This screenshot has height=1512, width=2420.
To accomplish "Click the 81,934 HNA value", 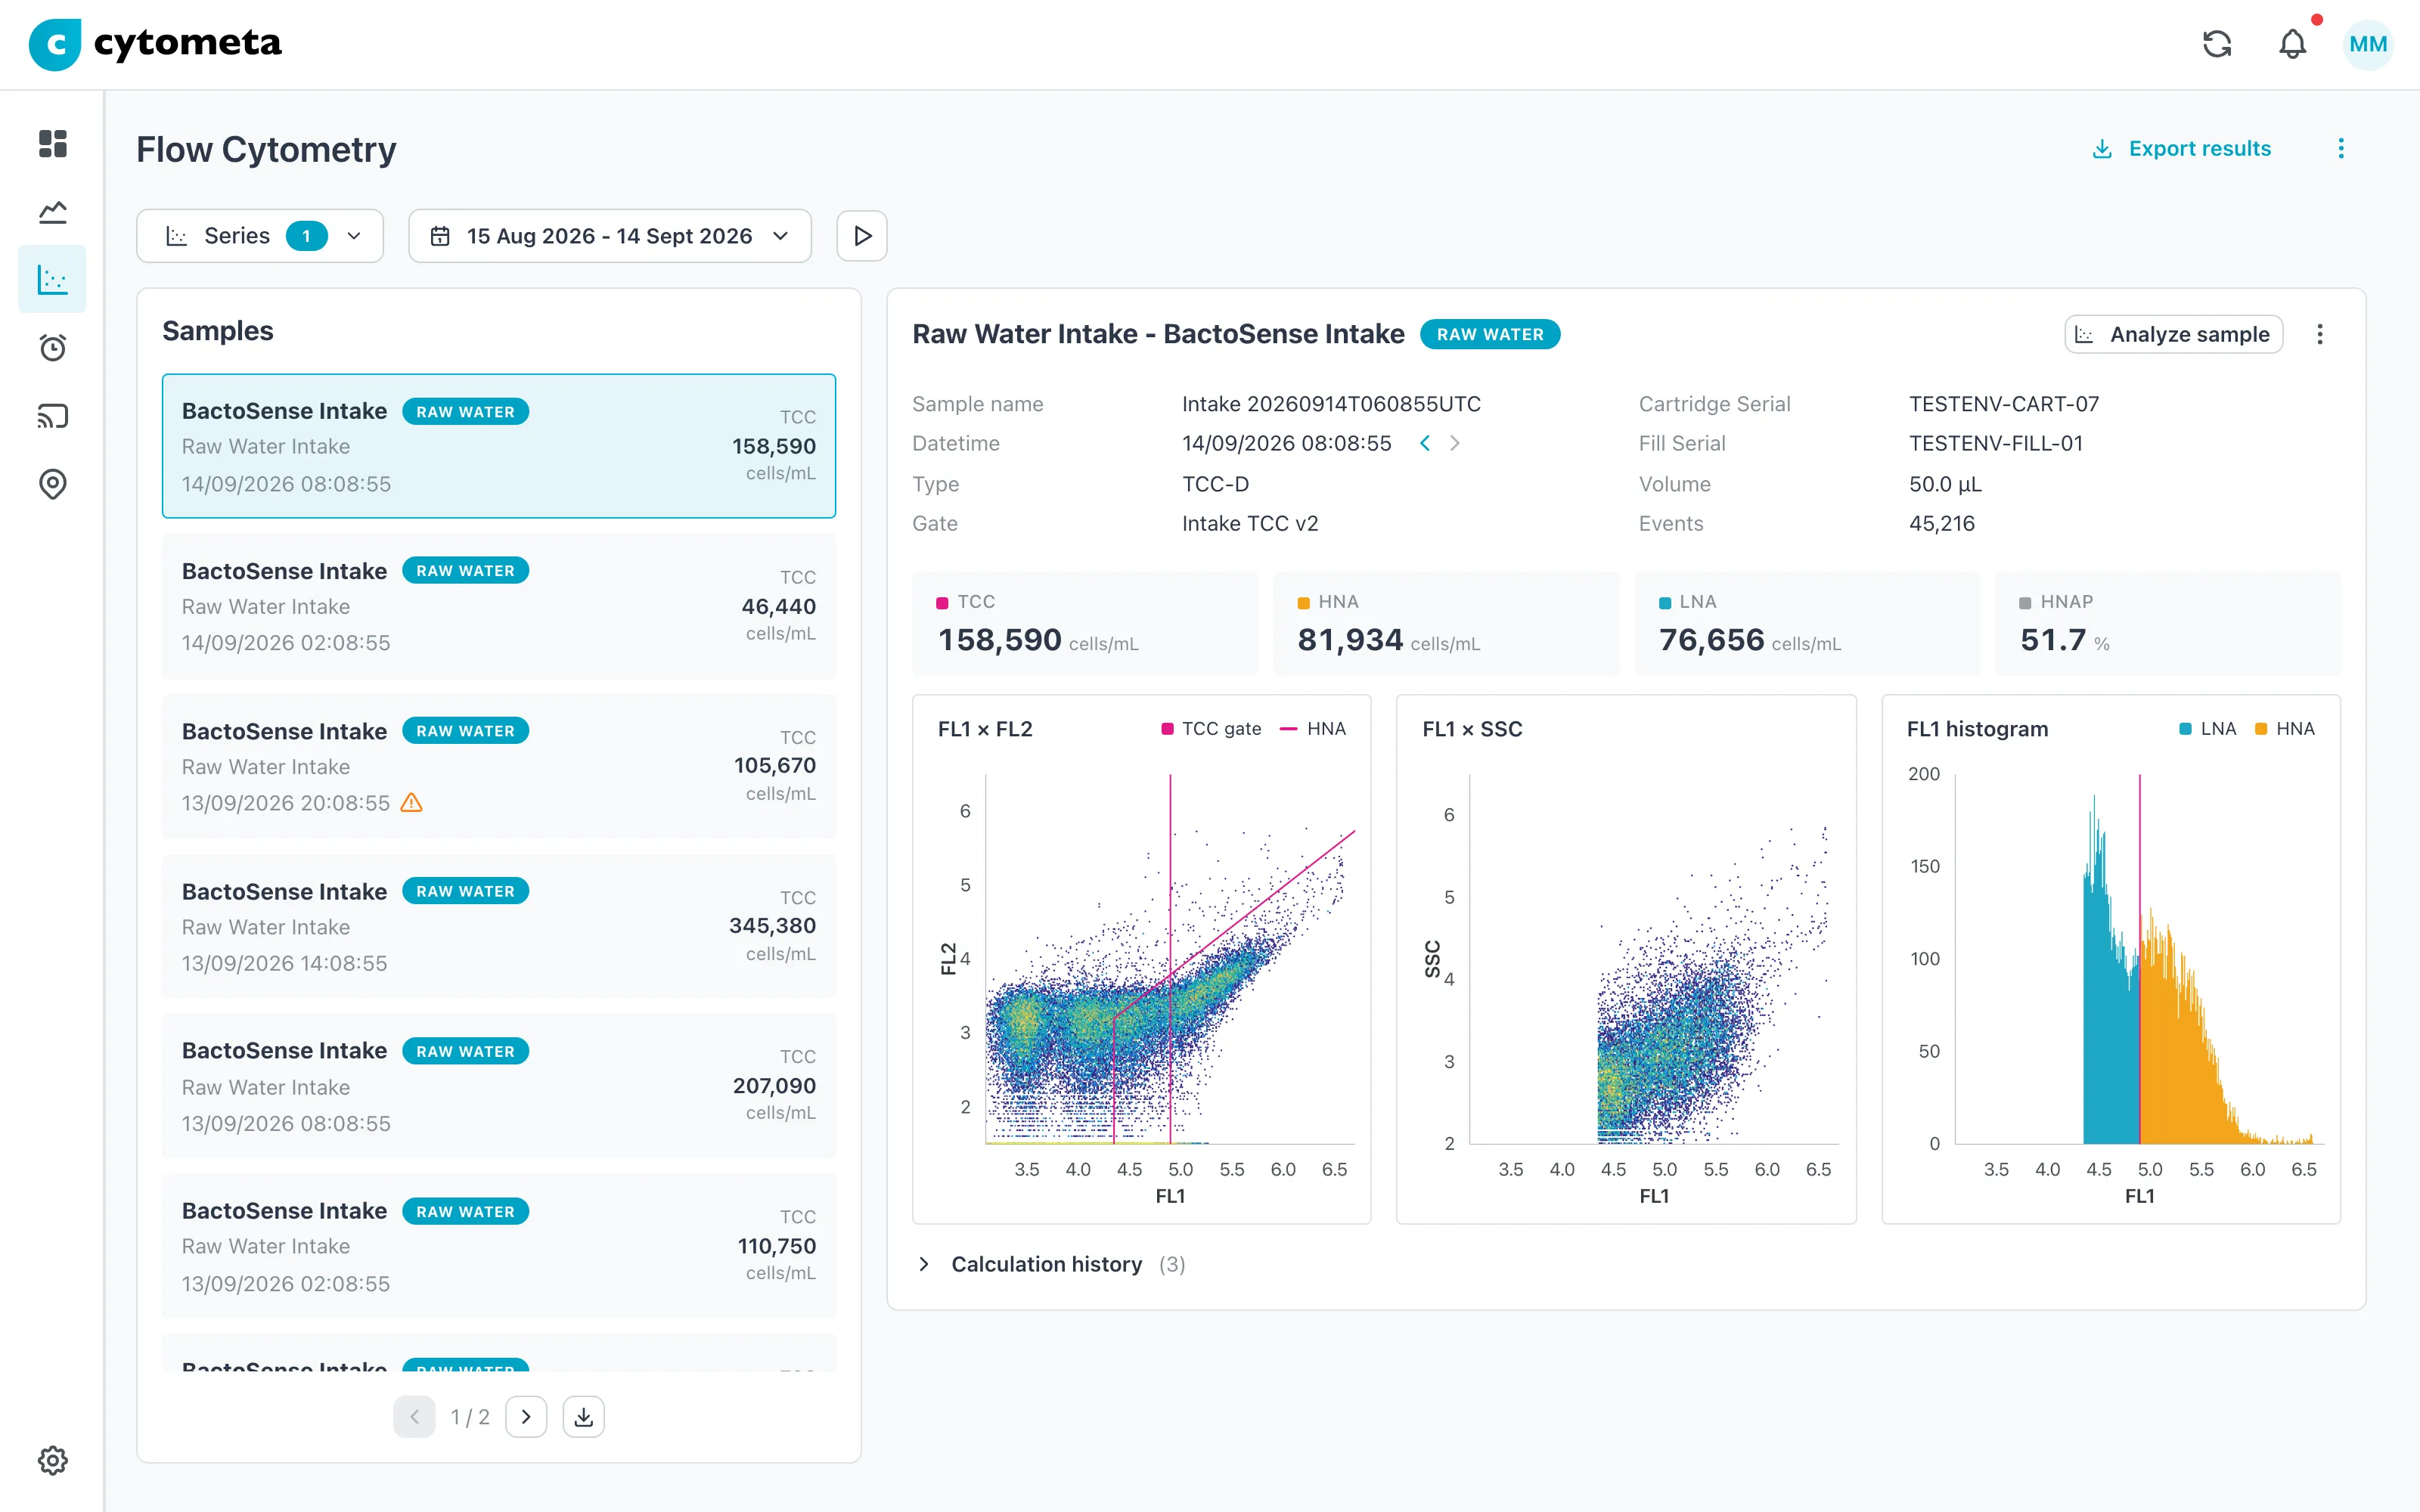I will point(1350,640).
